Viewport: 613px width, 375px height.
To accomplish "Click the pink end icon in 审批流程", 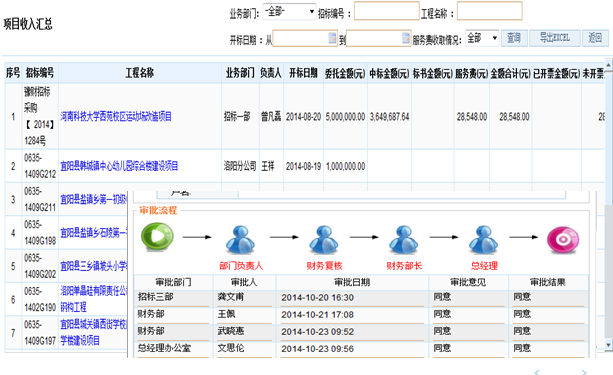I will (563, 239).
